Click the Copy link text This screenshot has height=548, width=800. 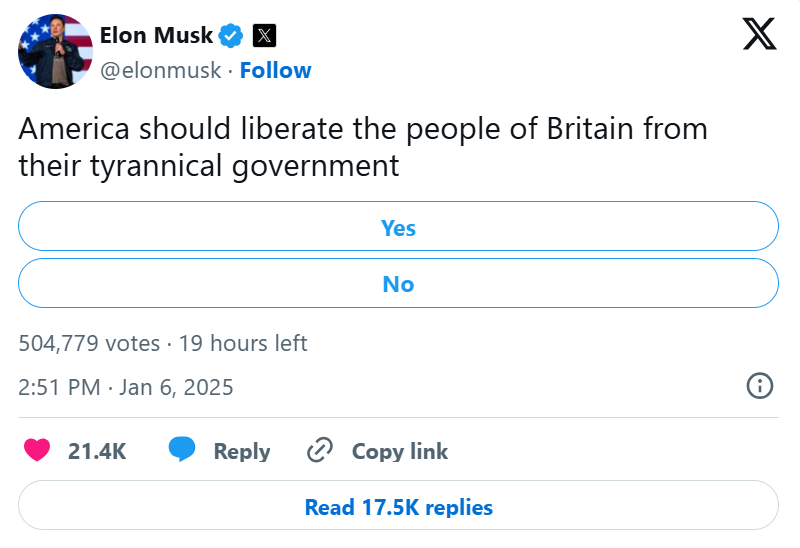[399, 451]
